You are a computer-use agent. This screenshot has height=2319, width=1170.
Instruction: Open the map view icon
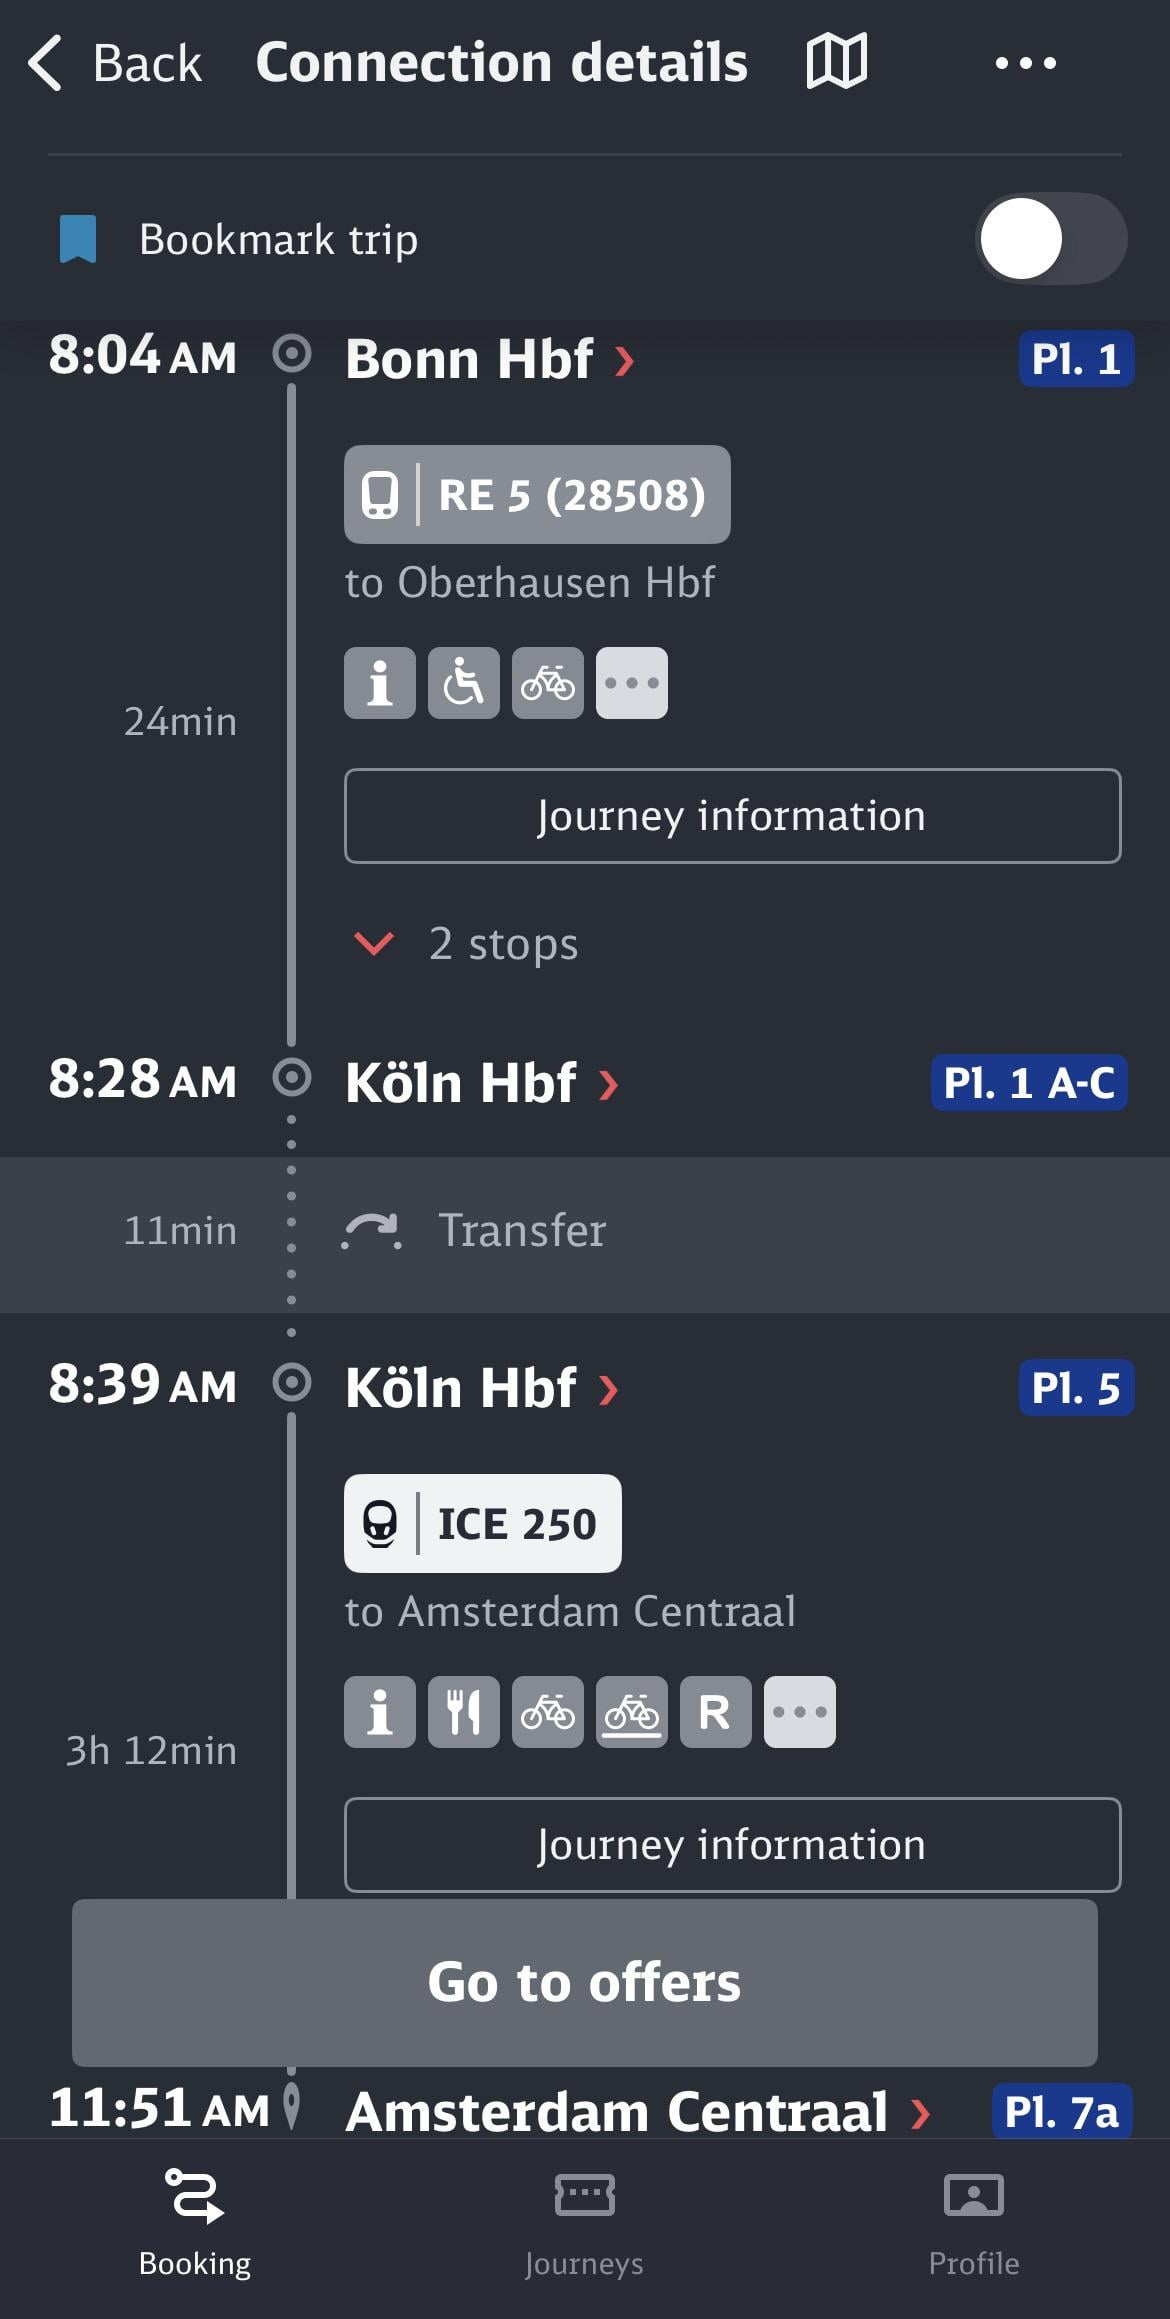(x=837, y=62)
